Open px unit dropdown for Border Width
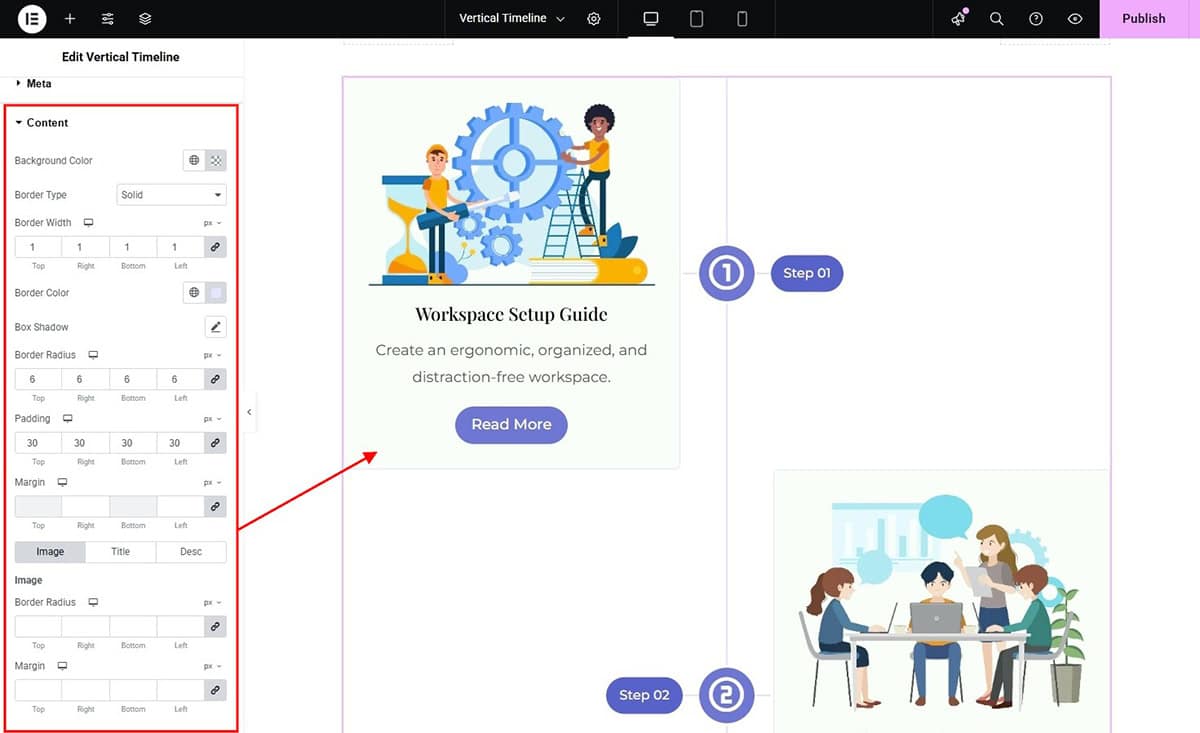 pos(213,223)
